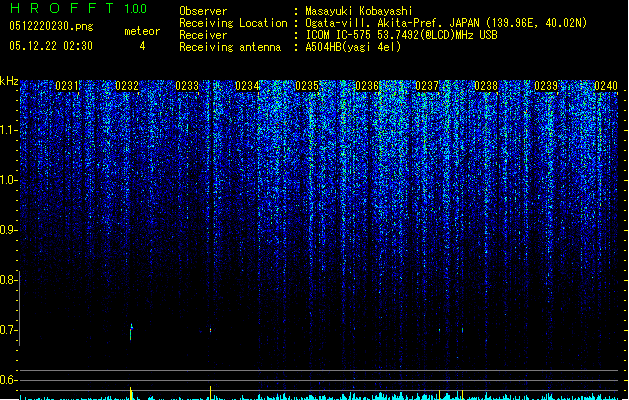
Task: Click the 'Observer' field label
Action: click(x=203, y=11)
